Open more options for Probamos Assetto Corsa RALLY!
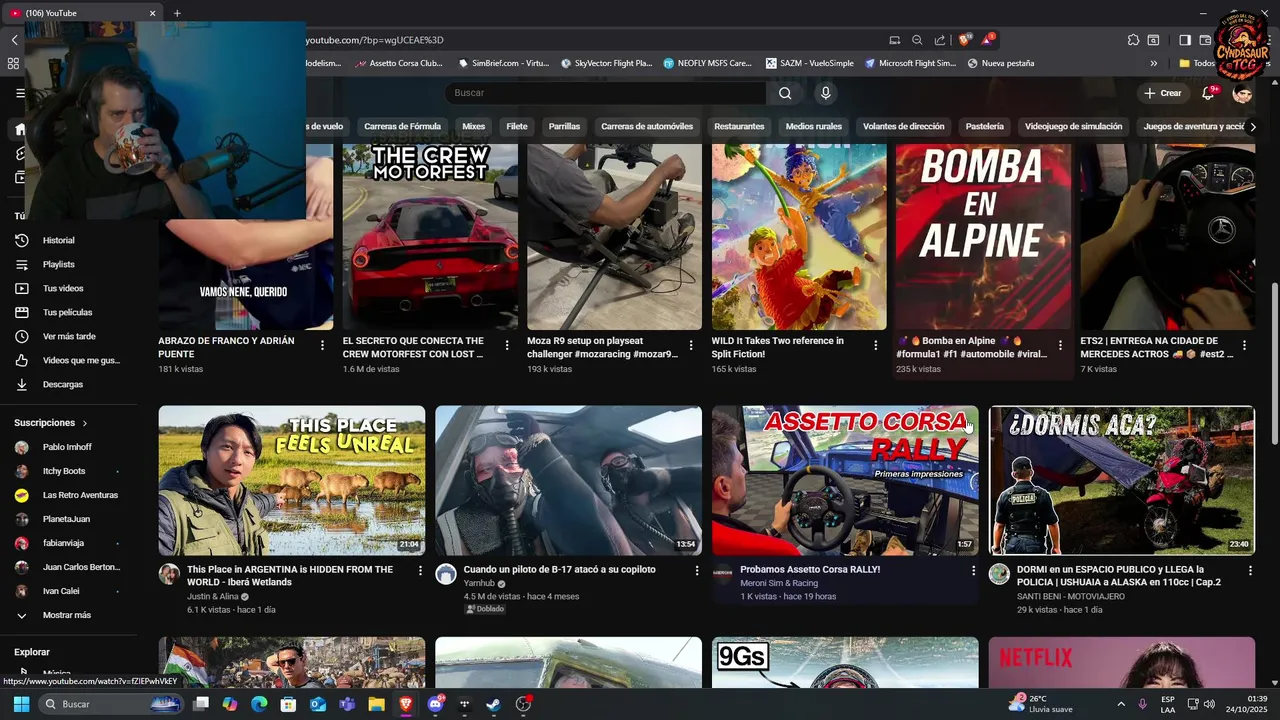Screen dimensions: 1280x720 pos(973,570)
